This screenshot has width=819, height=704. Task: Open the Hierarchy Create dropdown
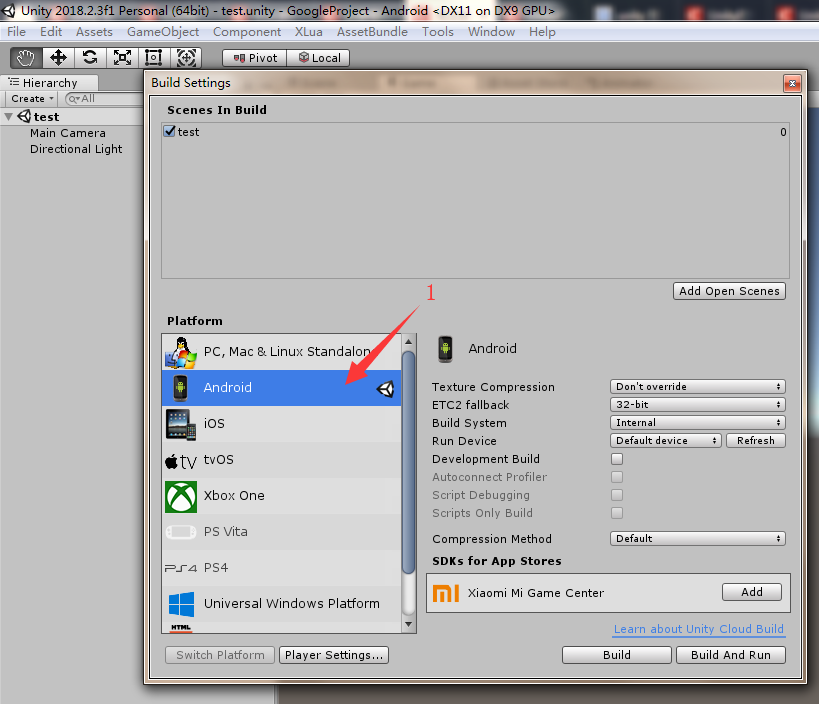31,99
